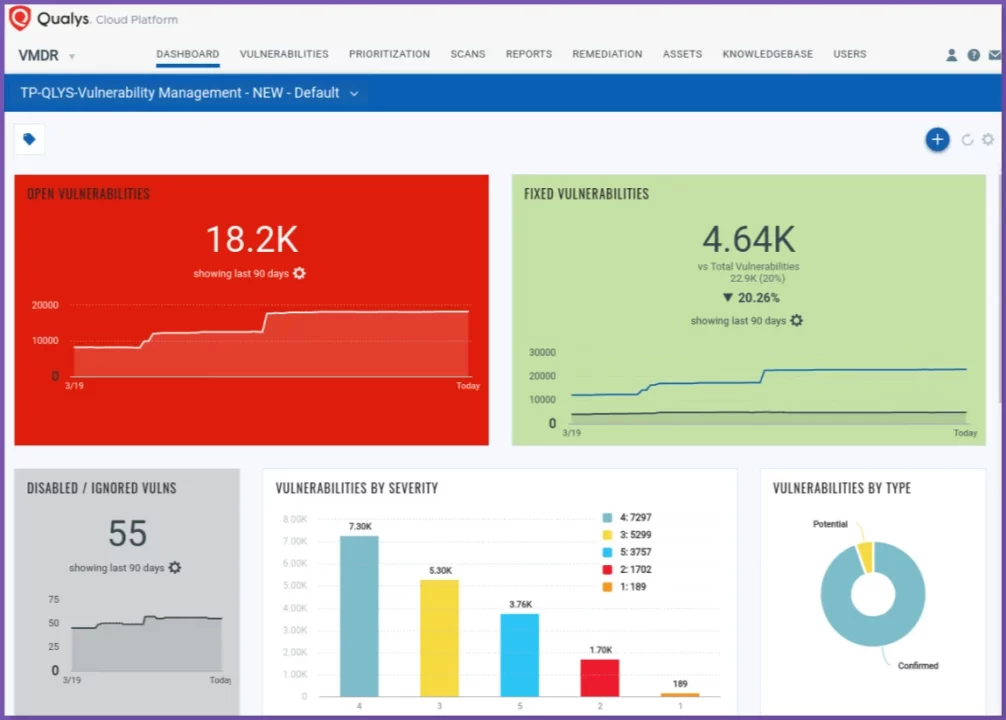Open the PRIORITIZATION menu item
This screenshot has height=720, width=1006.
389,54
